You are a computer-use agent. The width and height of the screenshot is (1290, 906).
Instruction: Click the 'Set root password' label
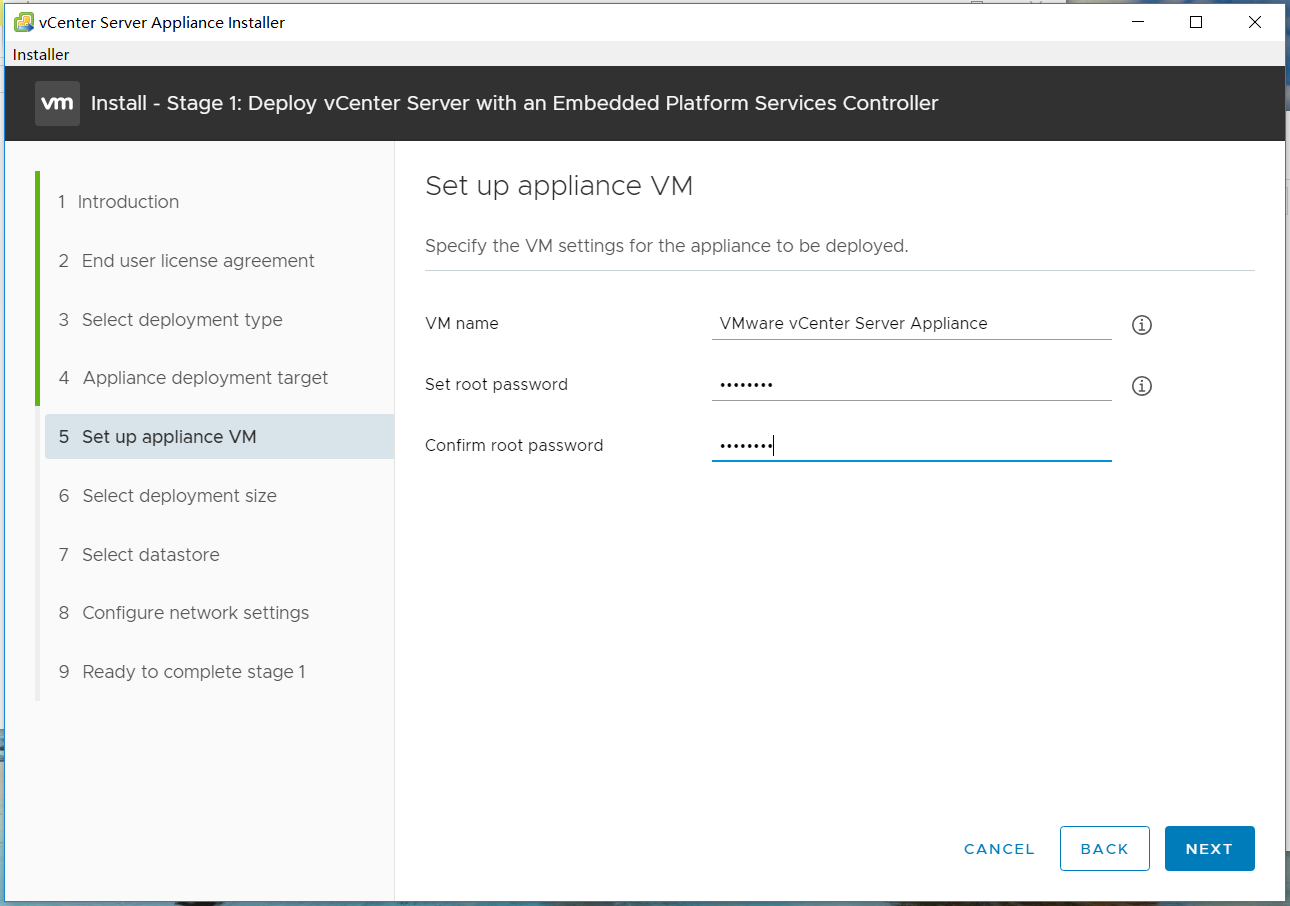point(496,385)
